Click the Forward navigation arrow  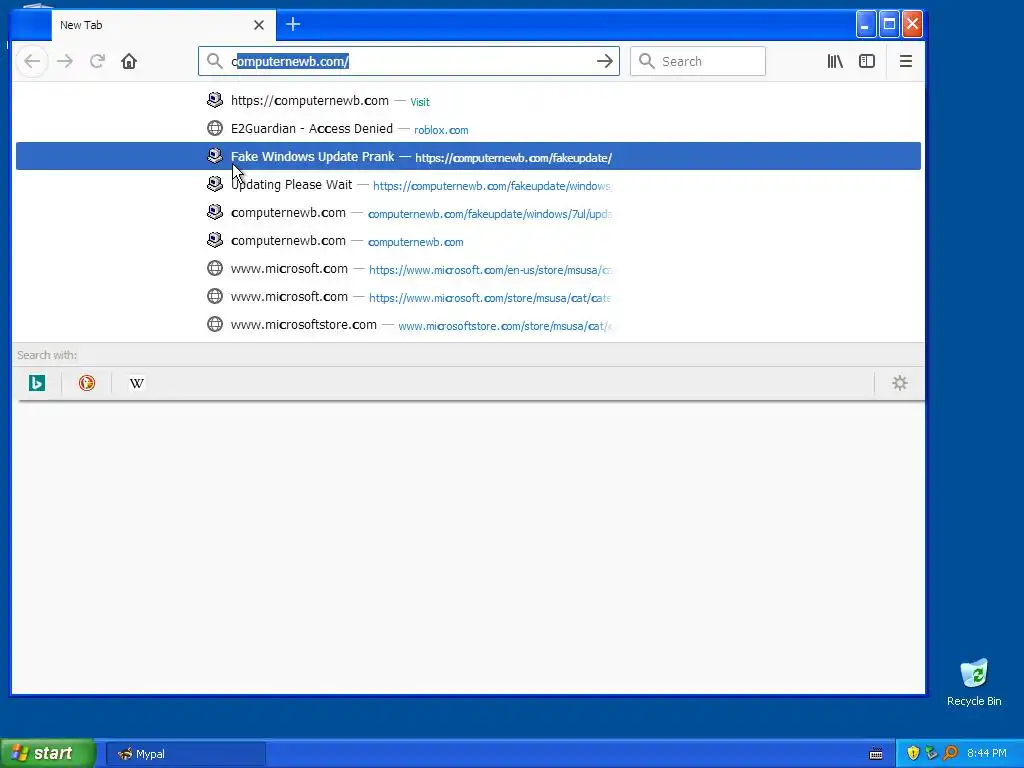pos(65,61)
